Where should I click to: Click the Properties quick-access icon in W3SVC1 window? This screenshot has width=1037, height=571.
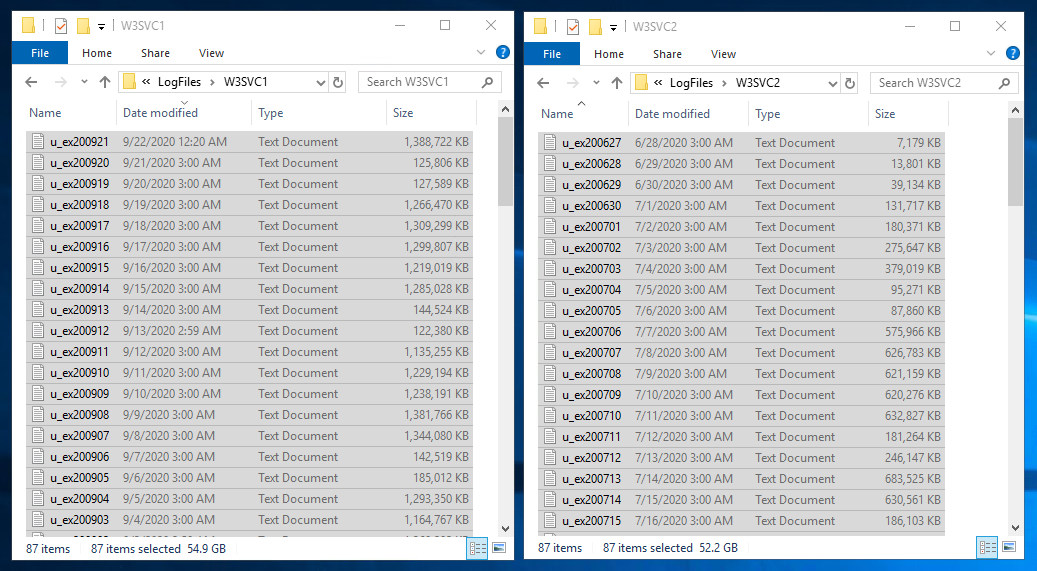[61, 26]
